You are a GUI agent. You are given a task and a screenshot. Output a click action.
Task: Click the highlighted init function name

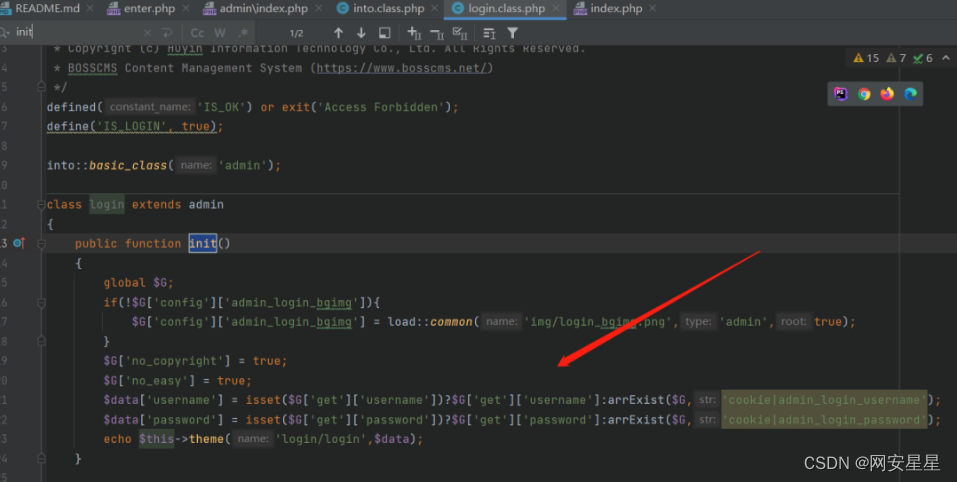[x=203, y=243]
